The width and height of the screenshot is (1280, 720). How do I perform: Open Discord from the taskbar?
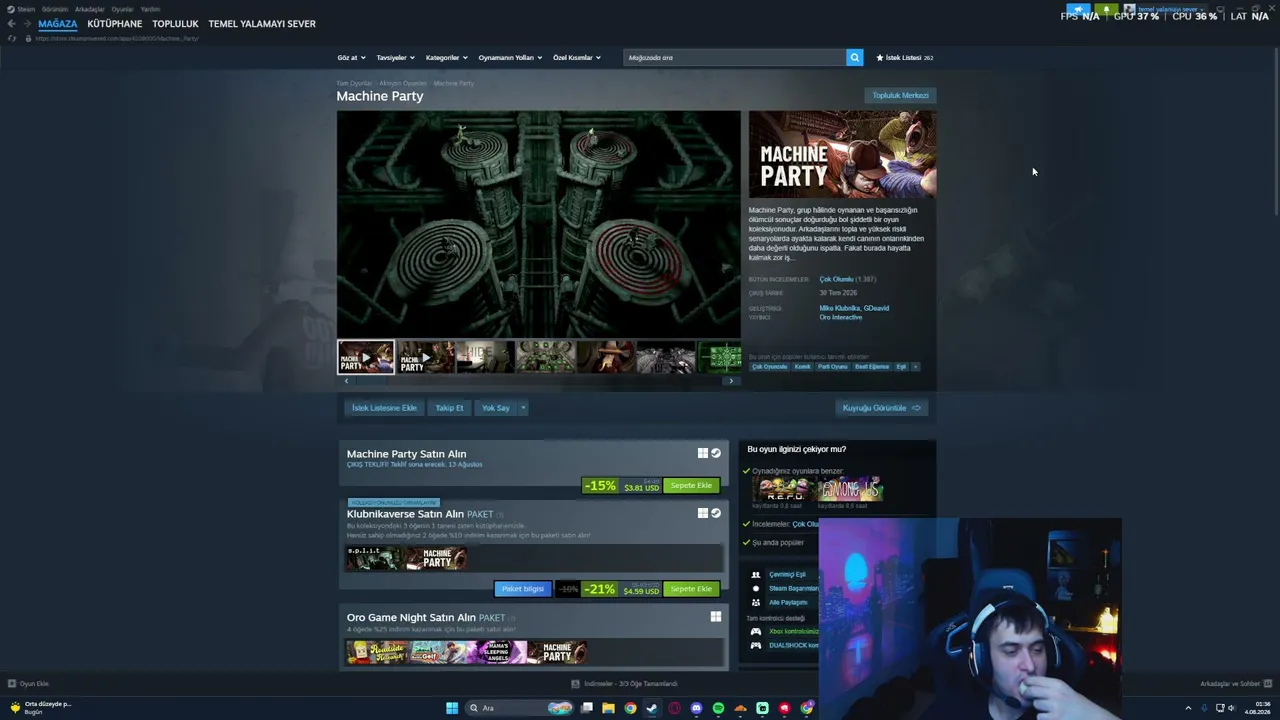[x=696, y=708]
